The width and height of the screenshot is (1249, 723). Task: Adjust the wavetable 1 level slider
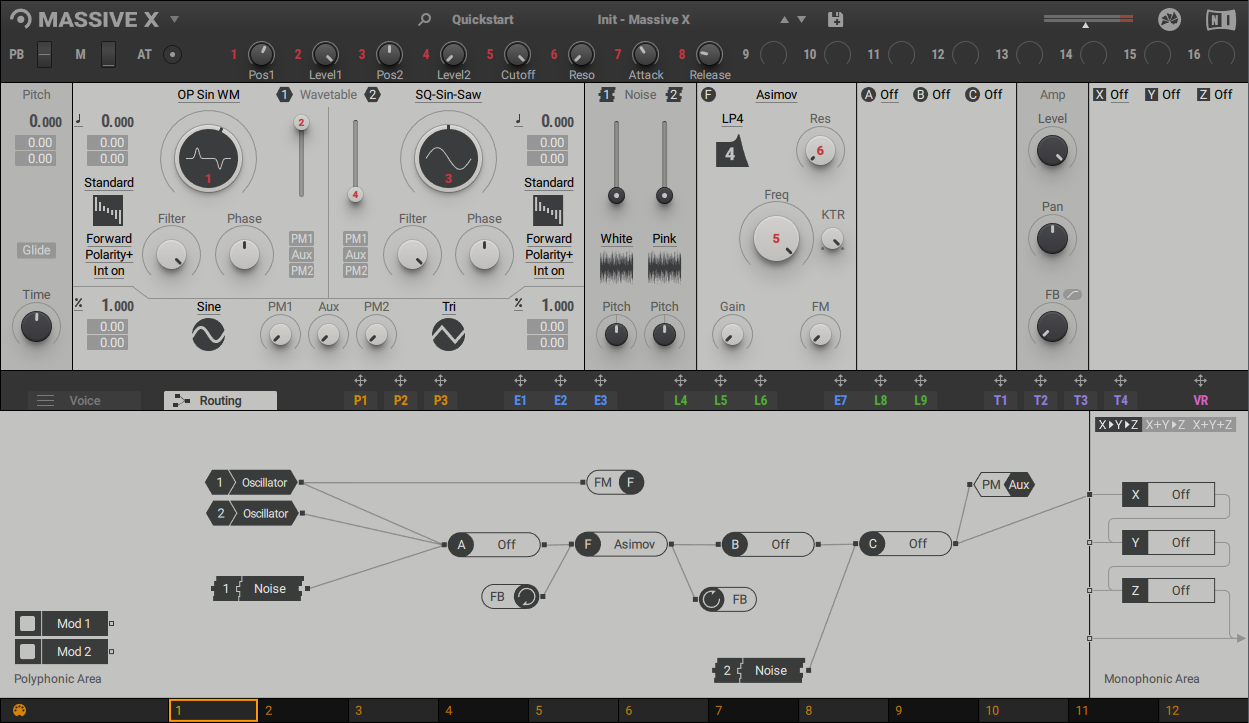pyautogui.click(x=301, y=155)
